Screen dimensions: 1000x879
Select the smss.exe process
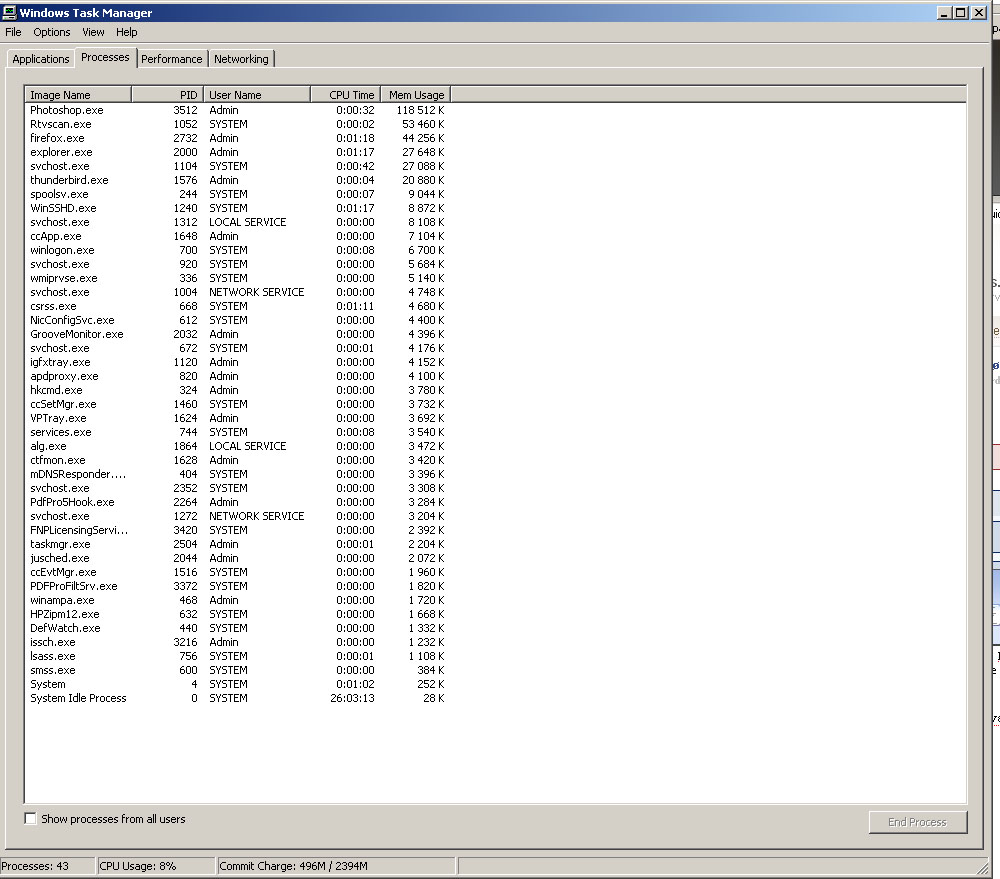pos(237,671)
